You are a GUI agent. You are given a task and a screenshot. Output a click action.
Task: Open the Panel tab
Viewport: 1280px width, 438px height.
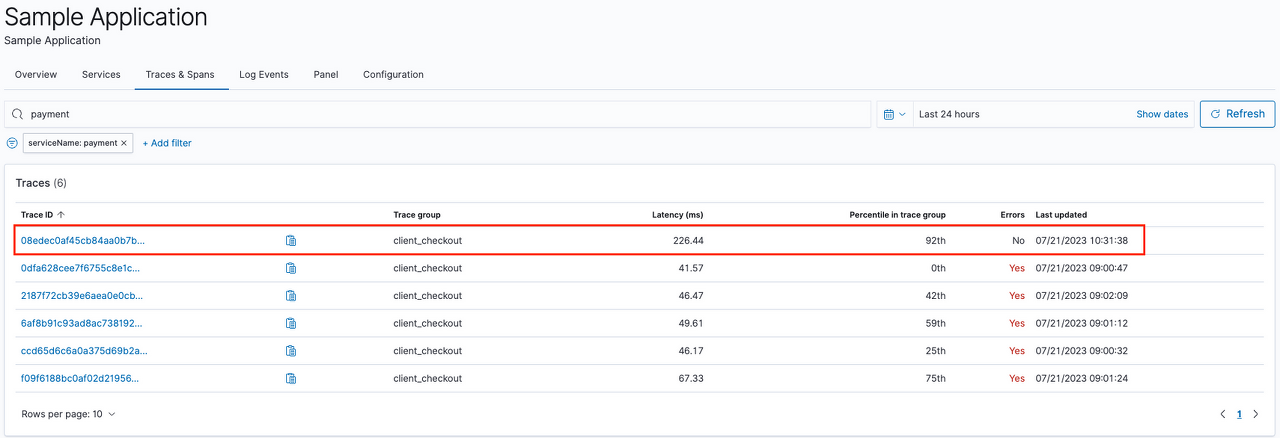tap(326, 75)
